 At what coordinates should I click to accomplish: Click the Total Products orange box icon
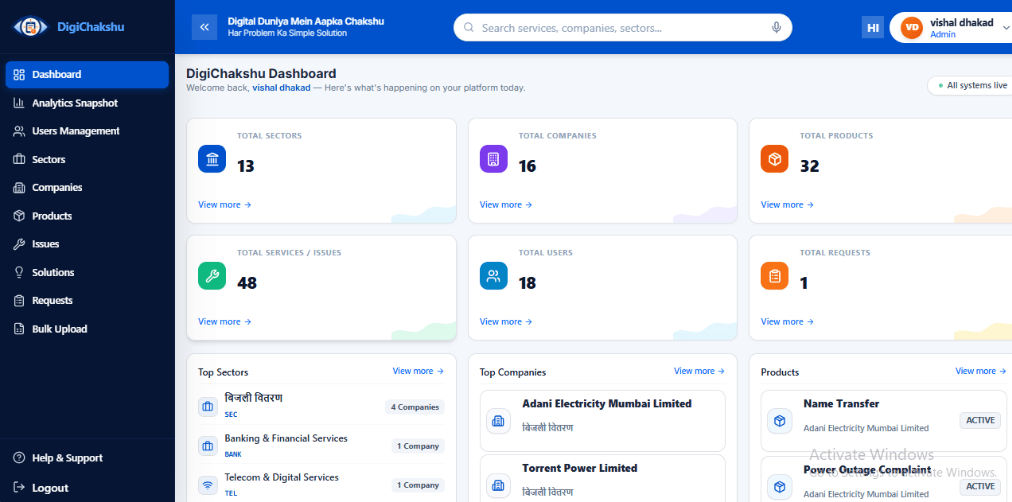tap(774, 159)
